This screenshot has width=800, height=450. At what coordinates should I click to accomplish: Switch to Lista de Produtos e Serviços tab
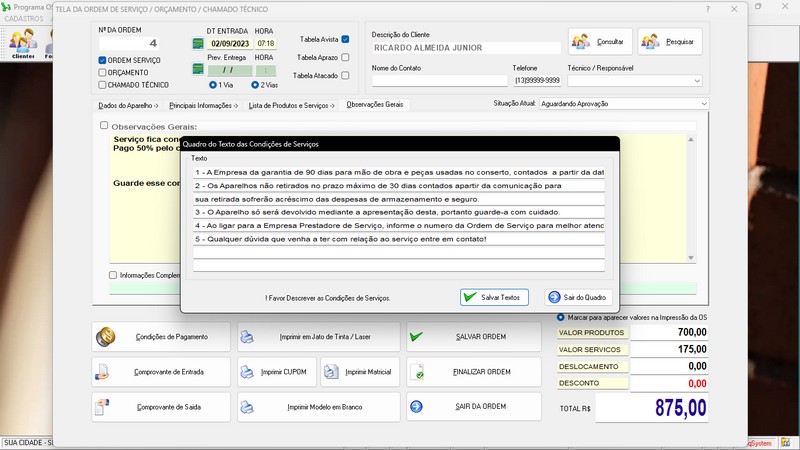coord(288,104)
